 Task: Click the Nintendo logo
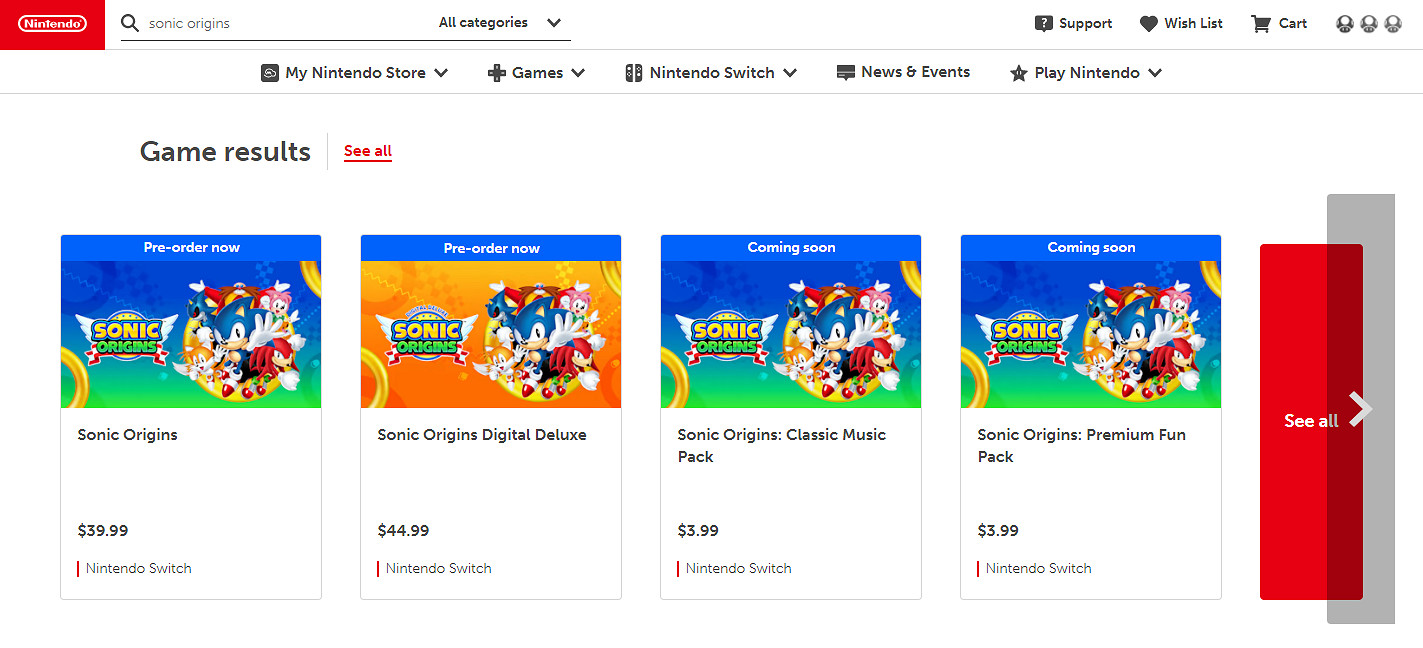point(52,24)
